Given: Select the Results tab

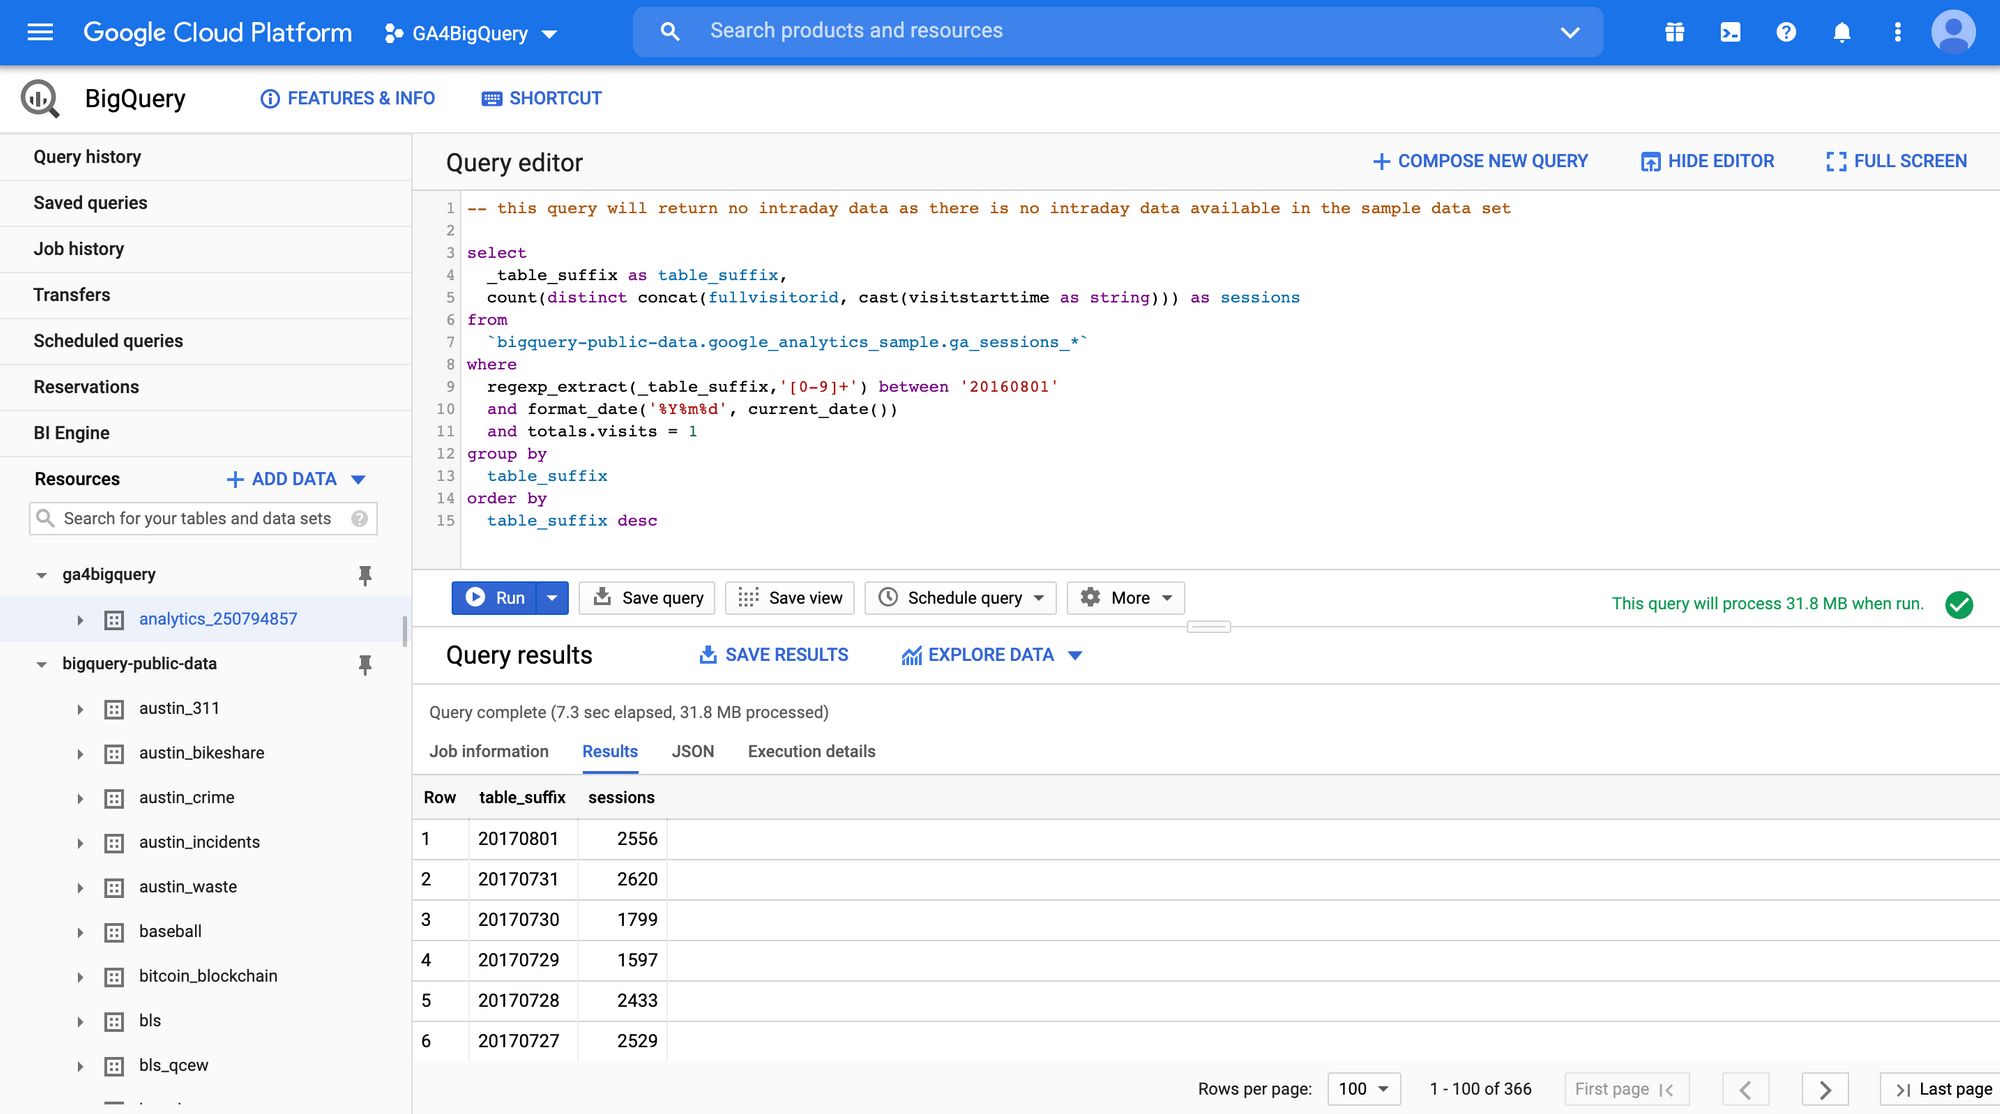Looking at the screenshot, I should [x=610, y=751].
